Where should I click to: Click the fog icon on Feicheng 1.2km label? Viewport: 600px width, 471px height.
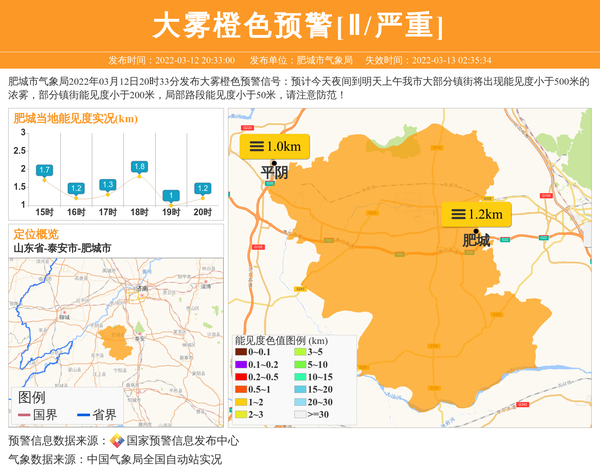coord(457,214)
